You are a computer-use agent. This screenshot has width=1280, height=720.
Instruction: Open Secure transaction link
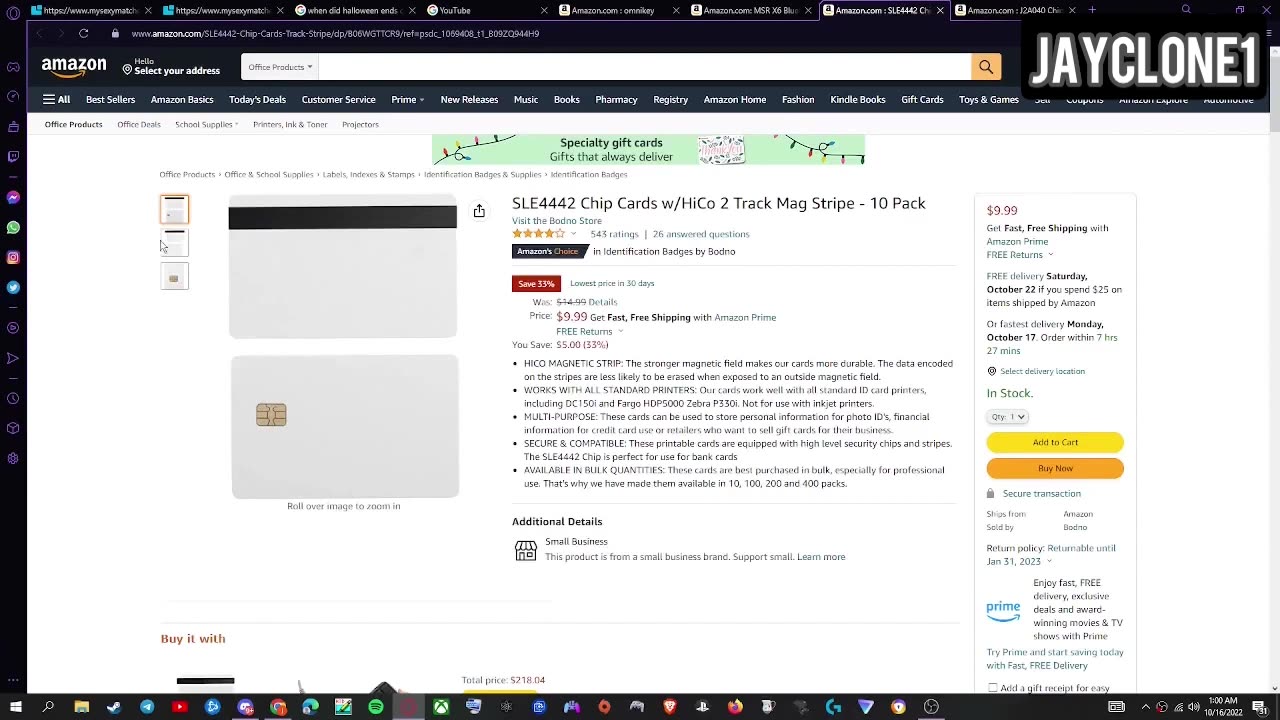(1041, 493)
